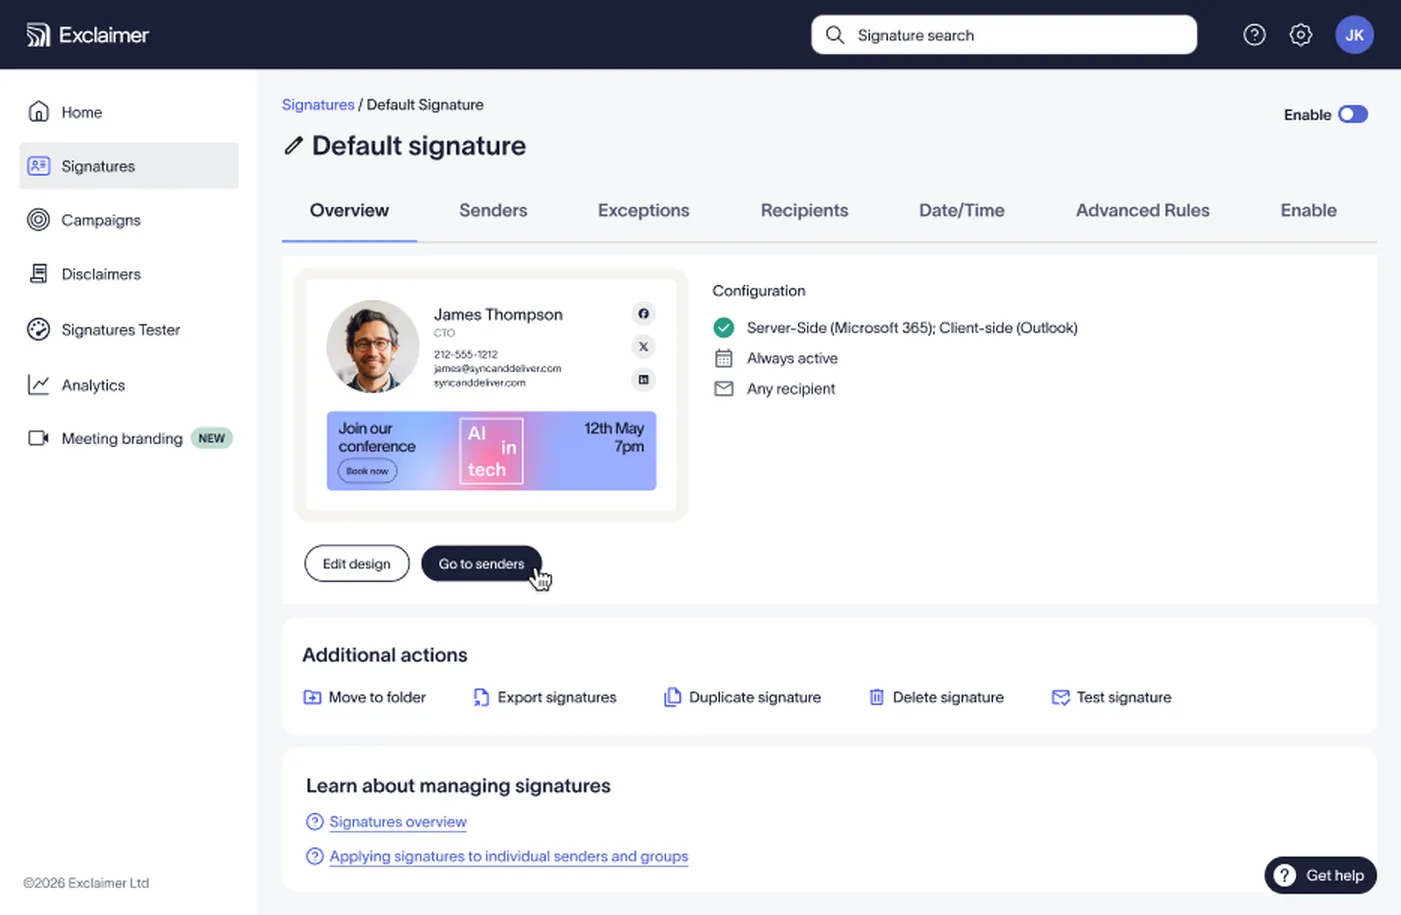1401x915 pixels.
Task: Click the Delete signature action
Action: click(936, 697)
